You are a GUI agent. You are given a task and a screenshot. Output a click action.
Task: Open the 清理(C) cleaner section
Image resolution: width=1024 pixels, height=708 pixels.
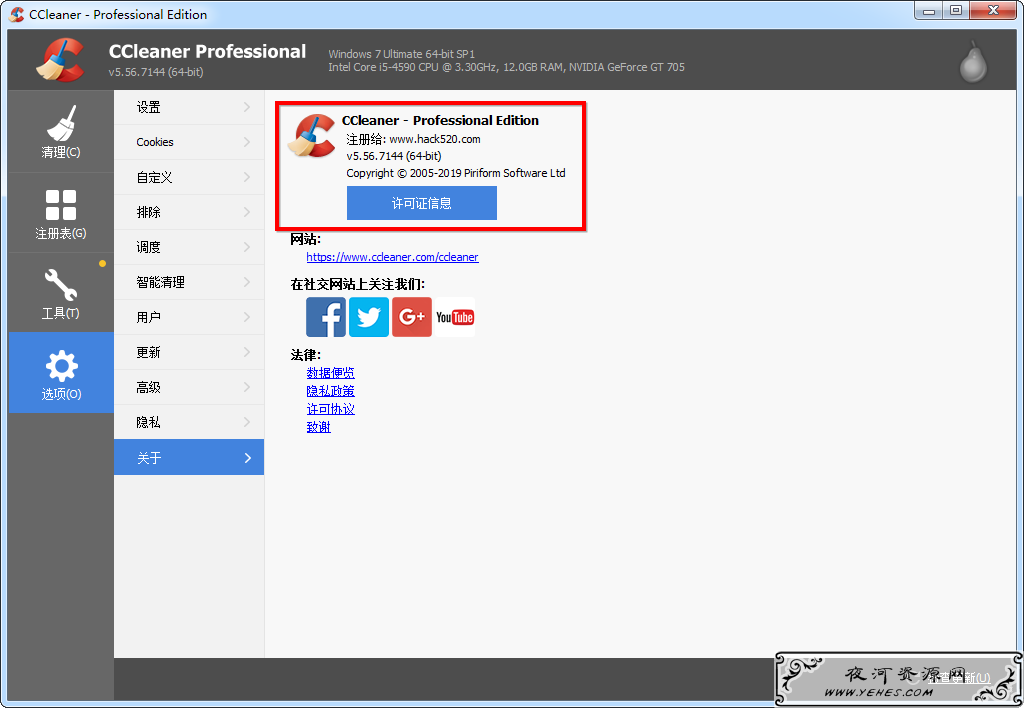pyautogui.click(x=61, y=131)
